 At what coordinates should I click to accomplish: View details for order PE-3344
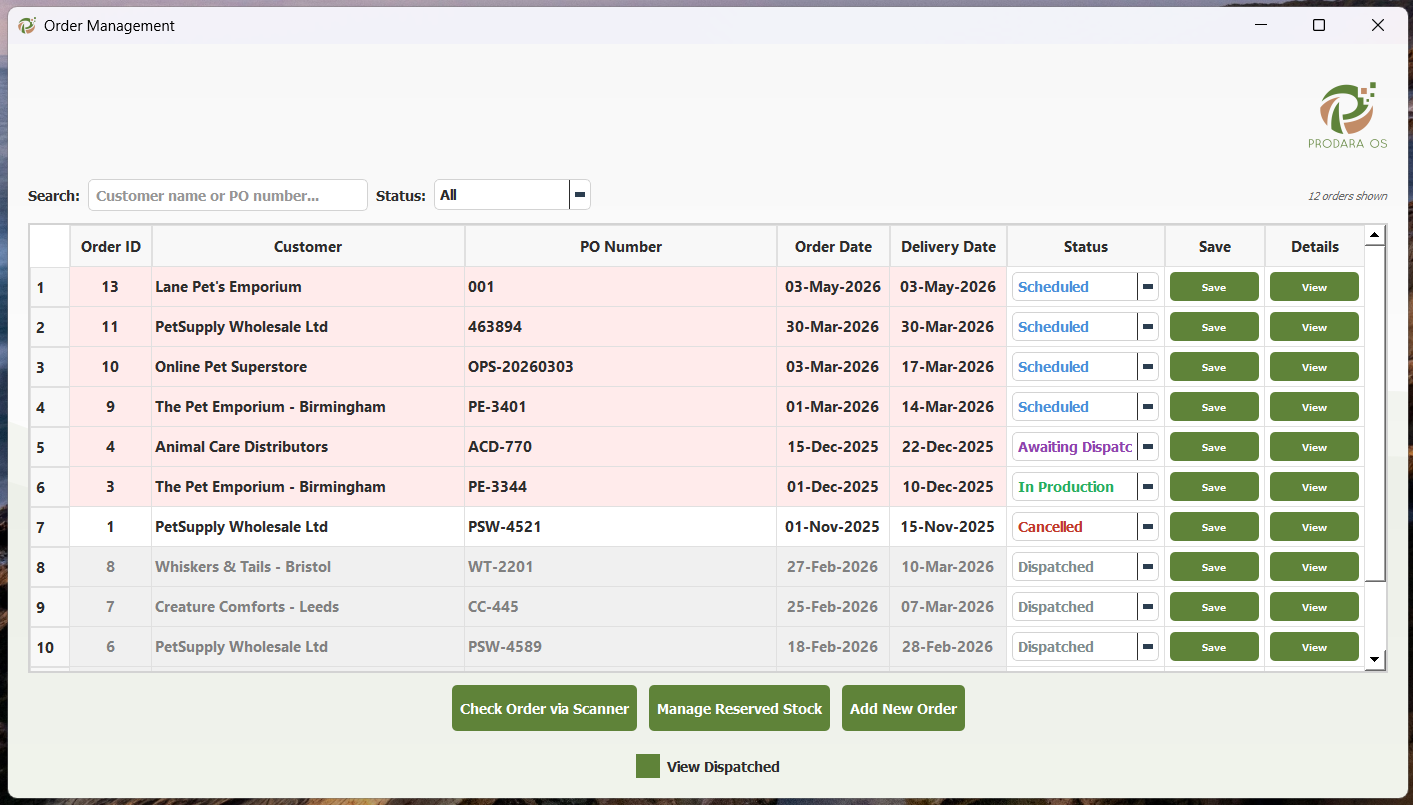pyautogui.click(x=1314, y=487)
